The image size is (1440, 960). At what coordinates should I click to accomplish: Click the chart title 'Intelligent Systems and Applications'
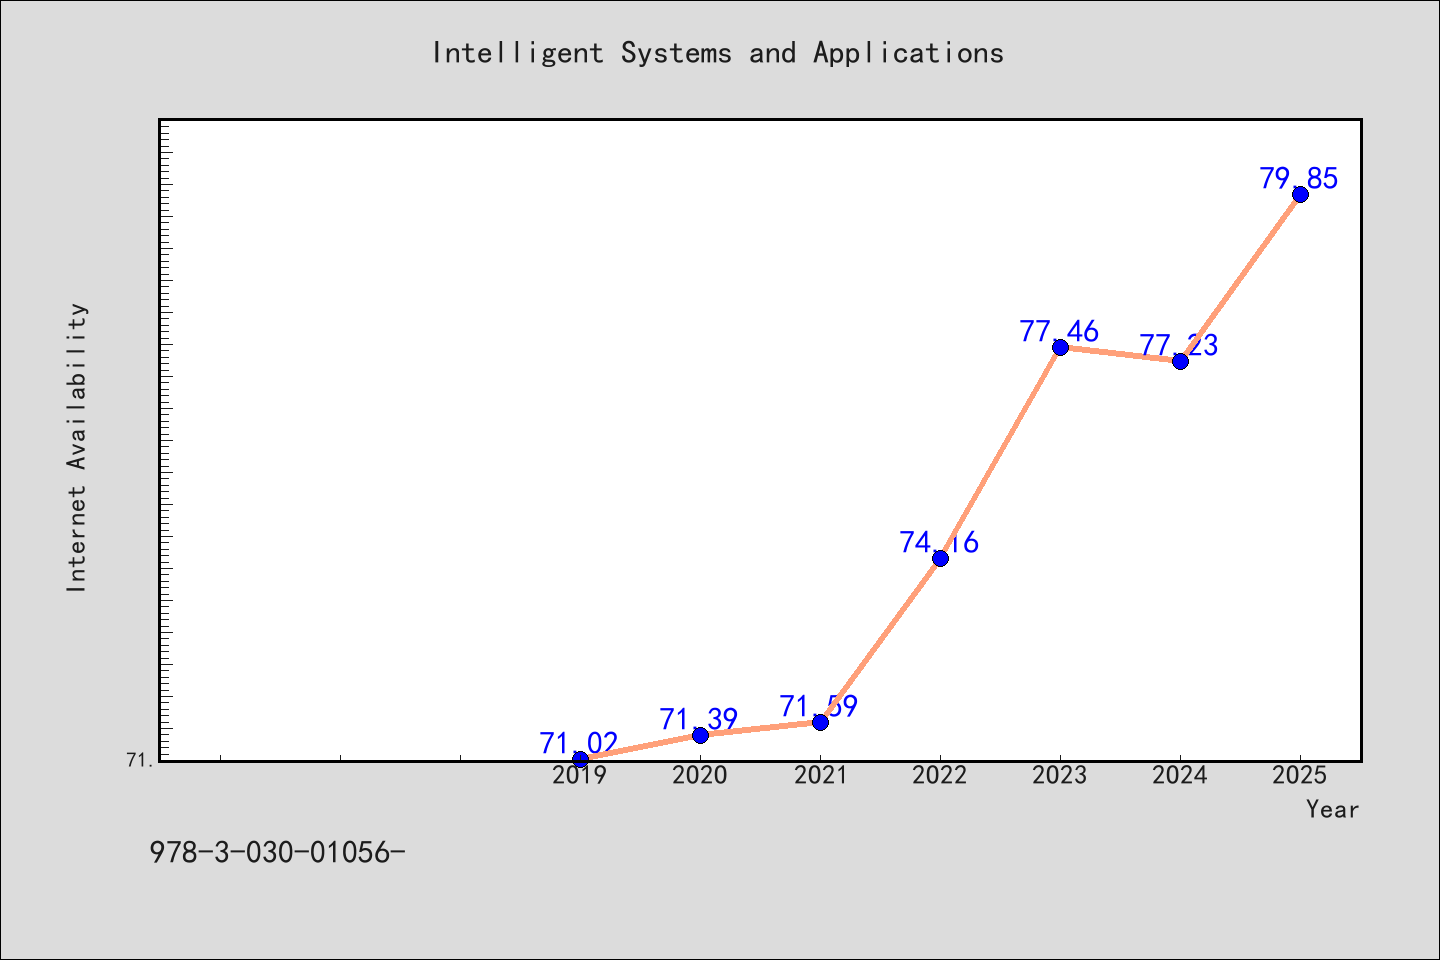coord(718,53)
